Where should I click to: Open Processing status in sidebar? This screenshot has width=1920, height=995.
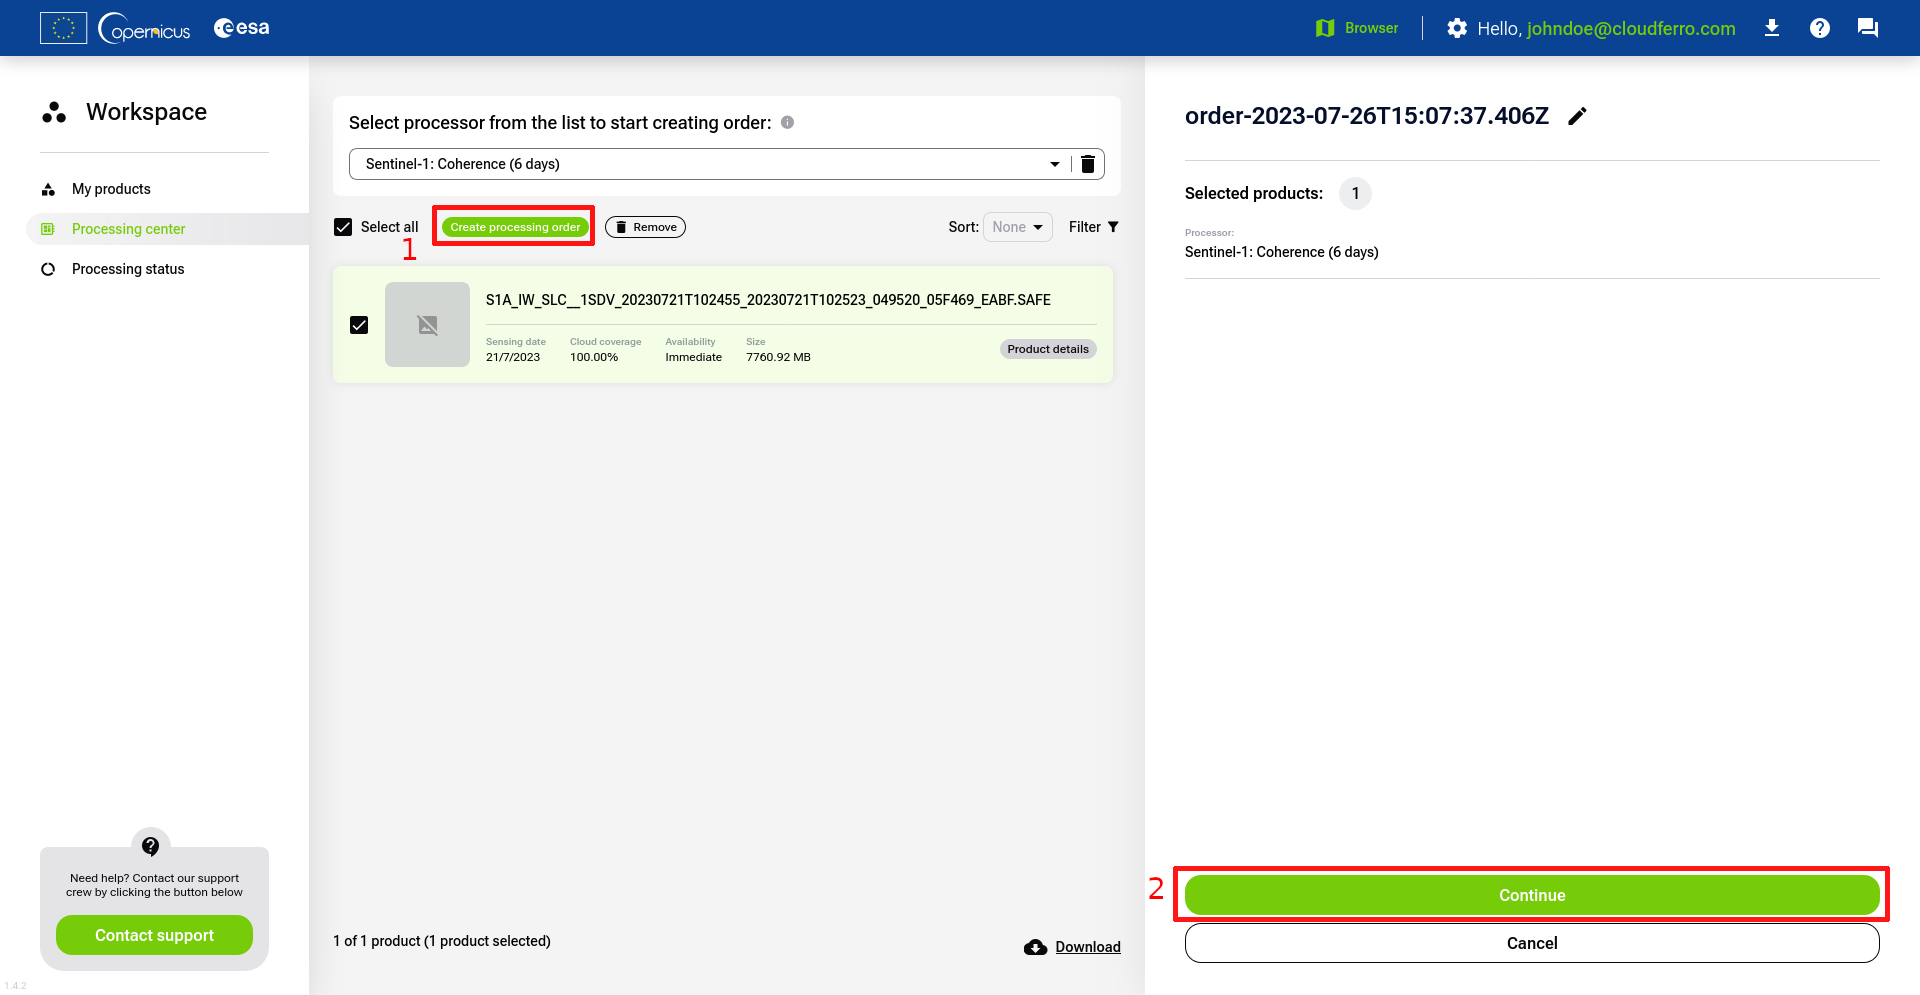coord(128,269)
